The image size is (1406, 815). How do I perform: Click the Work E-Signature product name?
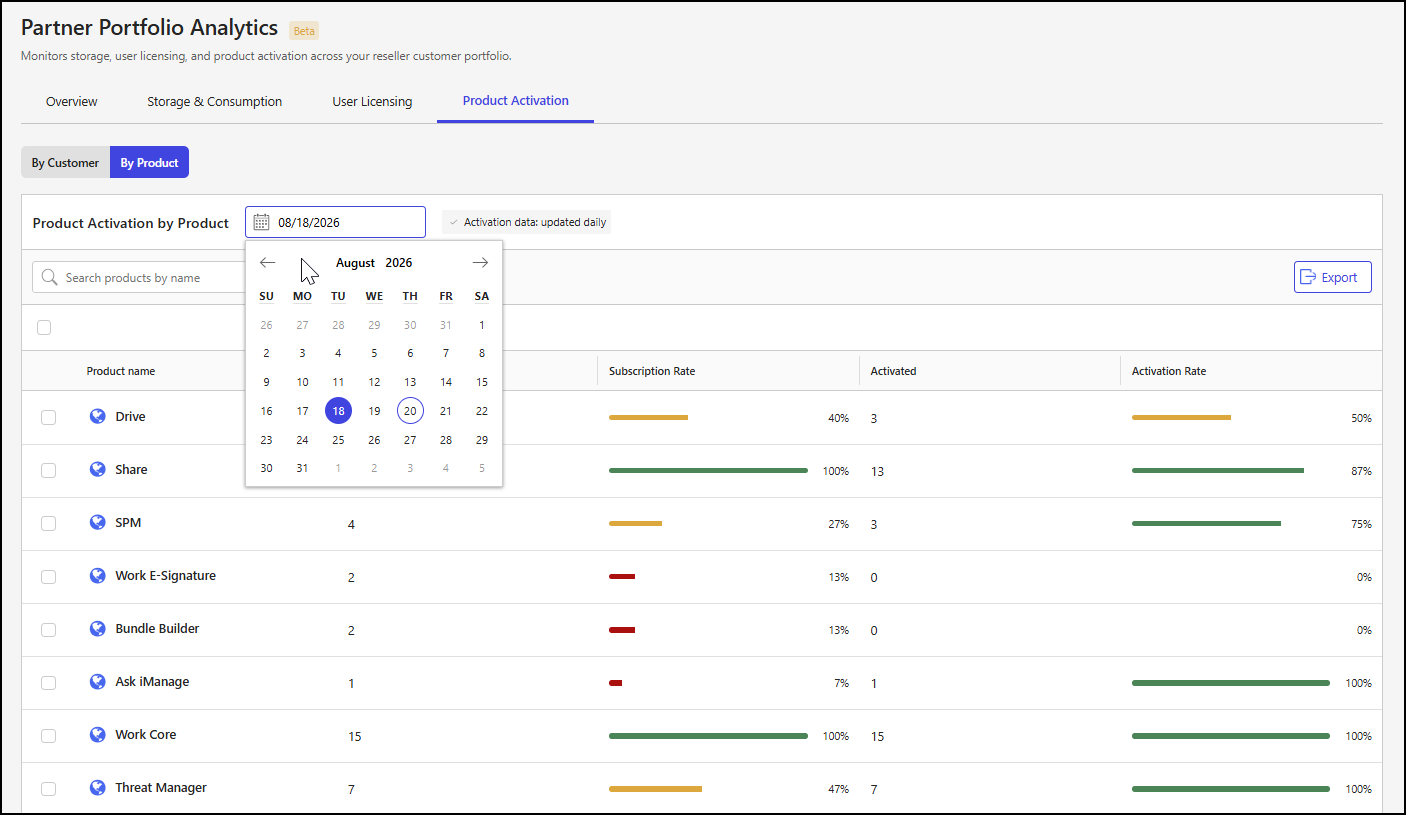tap(165, 576)
